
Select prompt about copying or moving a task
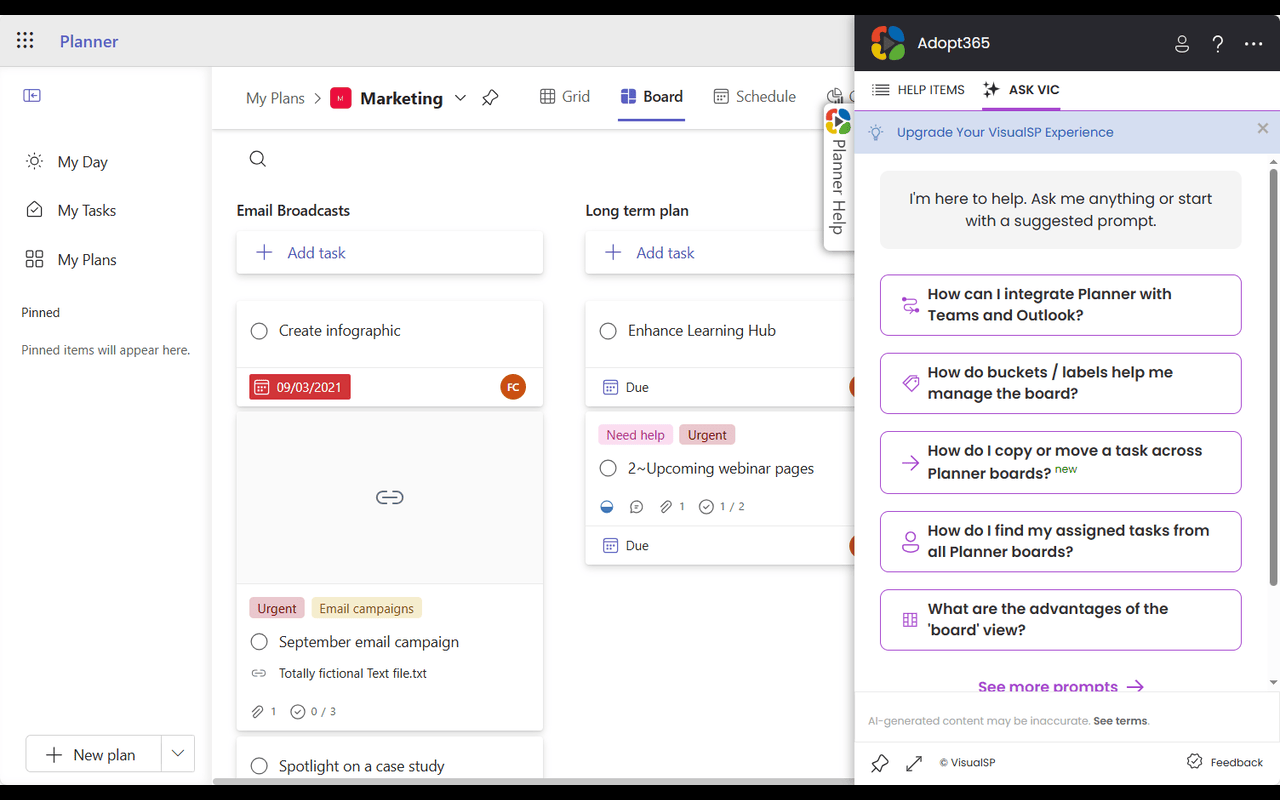(1061, 462)
